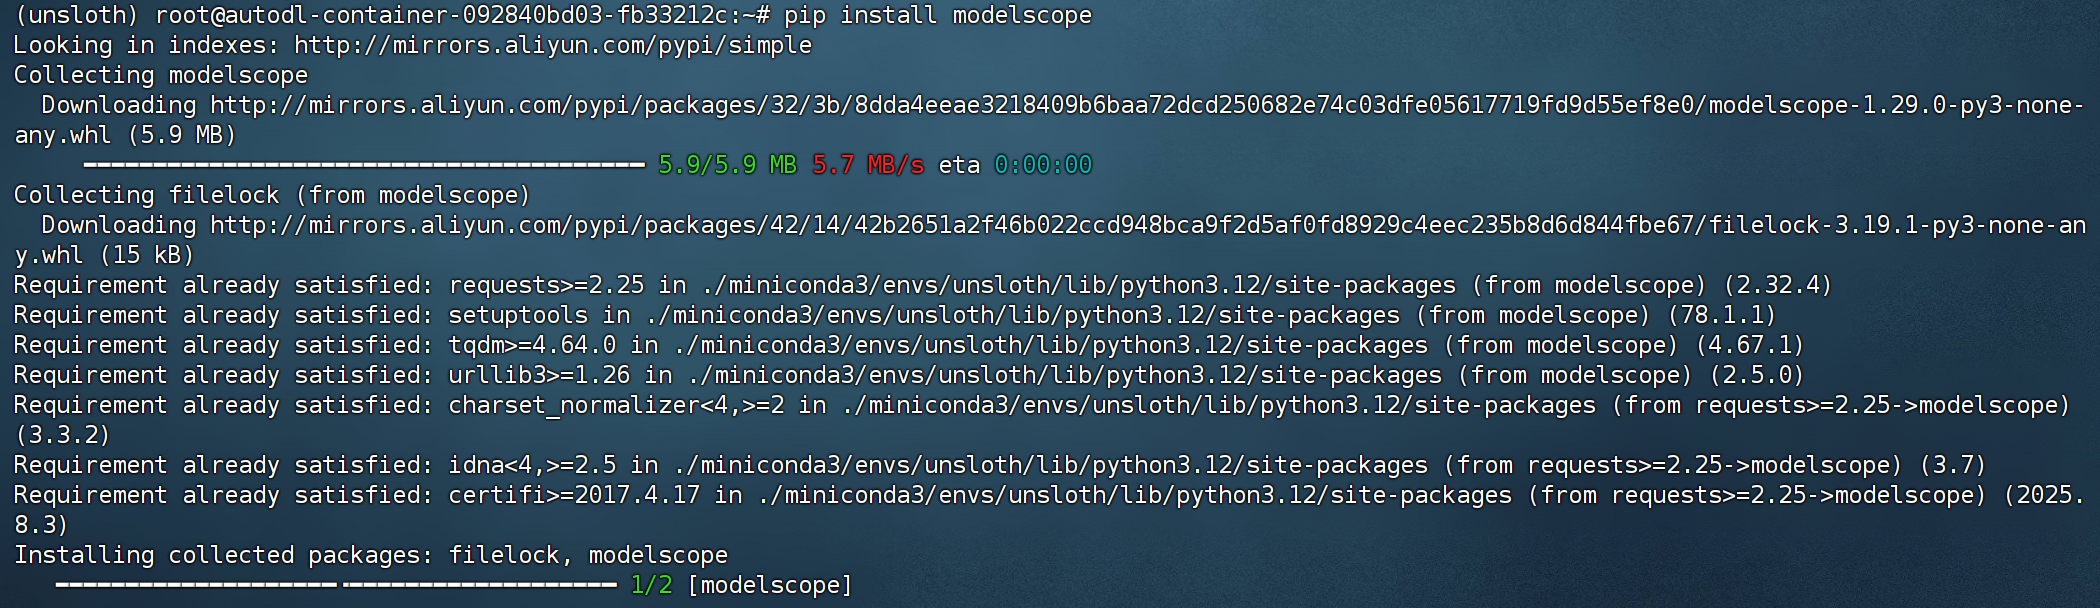Click the wrapped version text "8.3)"
This screenshot has width=2100, height=608.
coord(41,526)
